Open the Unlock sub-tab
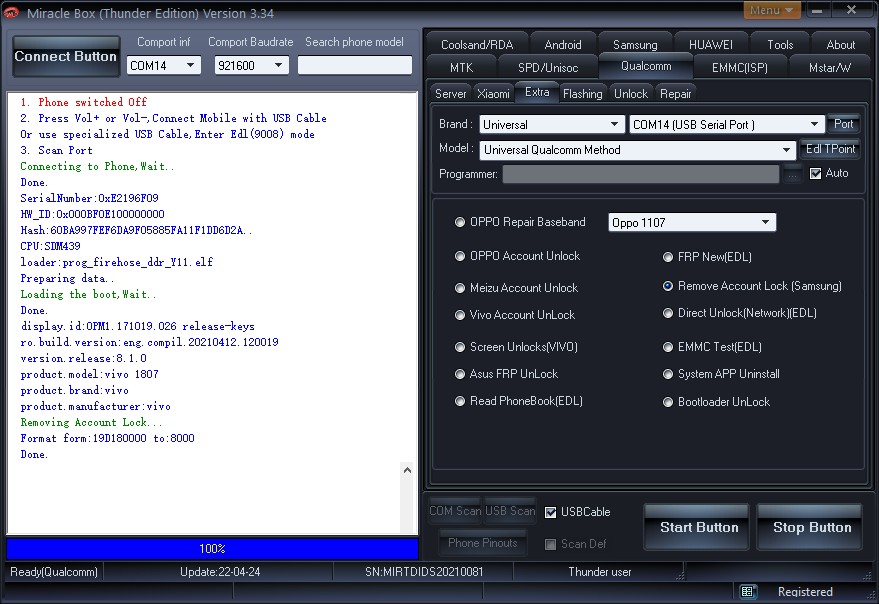 click(631, 94)
